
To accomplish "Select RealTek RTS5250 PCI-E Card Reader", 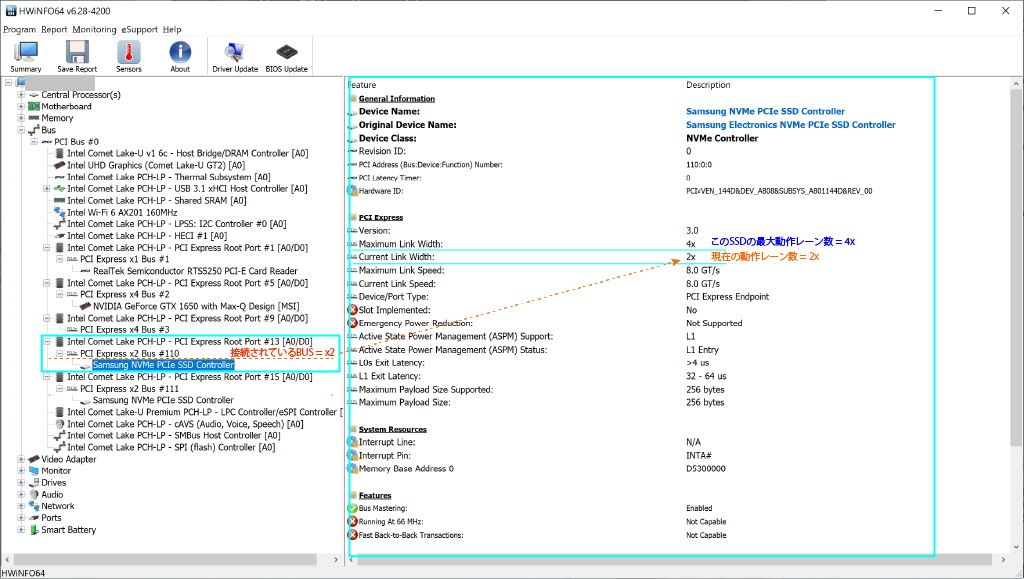I will point(195,271).
